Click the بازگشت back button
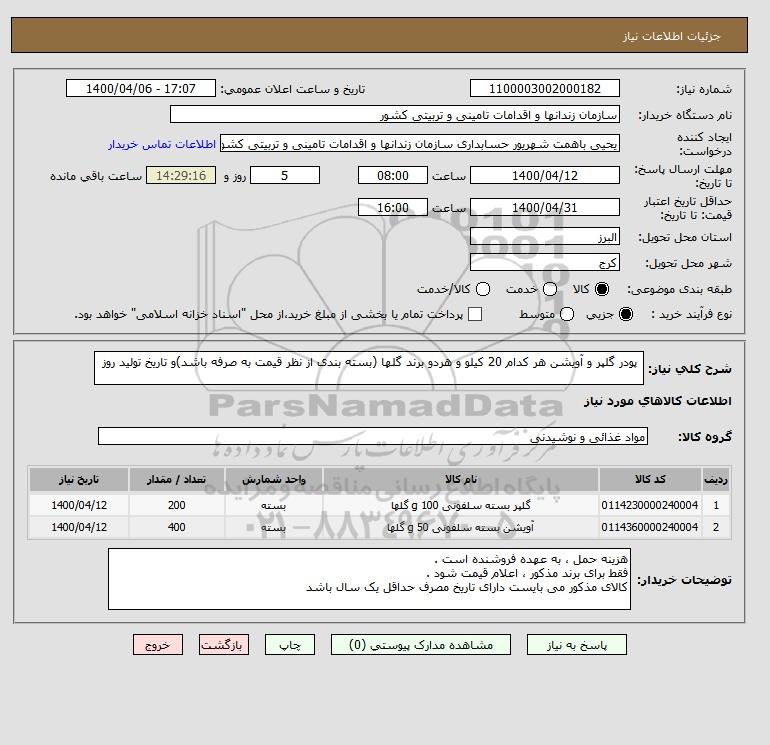This screenshot has height=745, width=770. coord(224,645)
